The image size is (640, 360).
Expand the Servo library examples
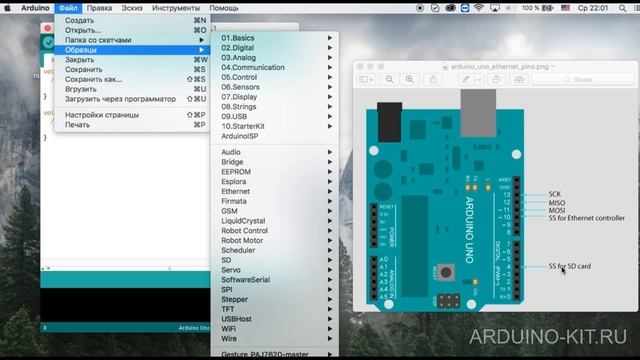275,270
